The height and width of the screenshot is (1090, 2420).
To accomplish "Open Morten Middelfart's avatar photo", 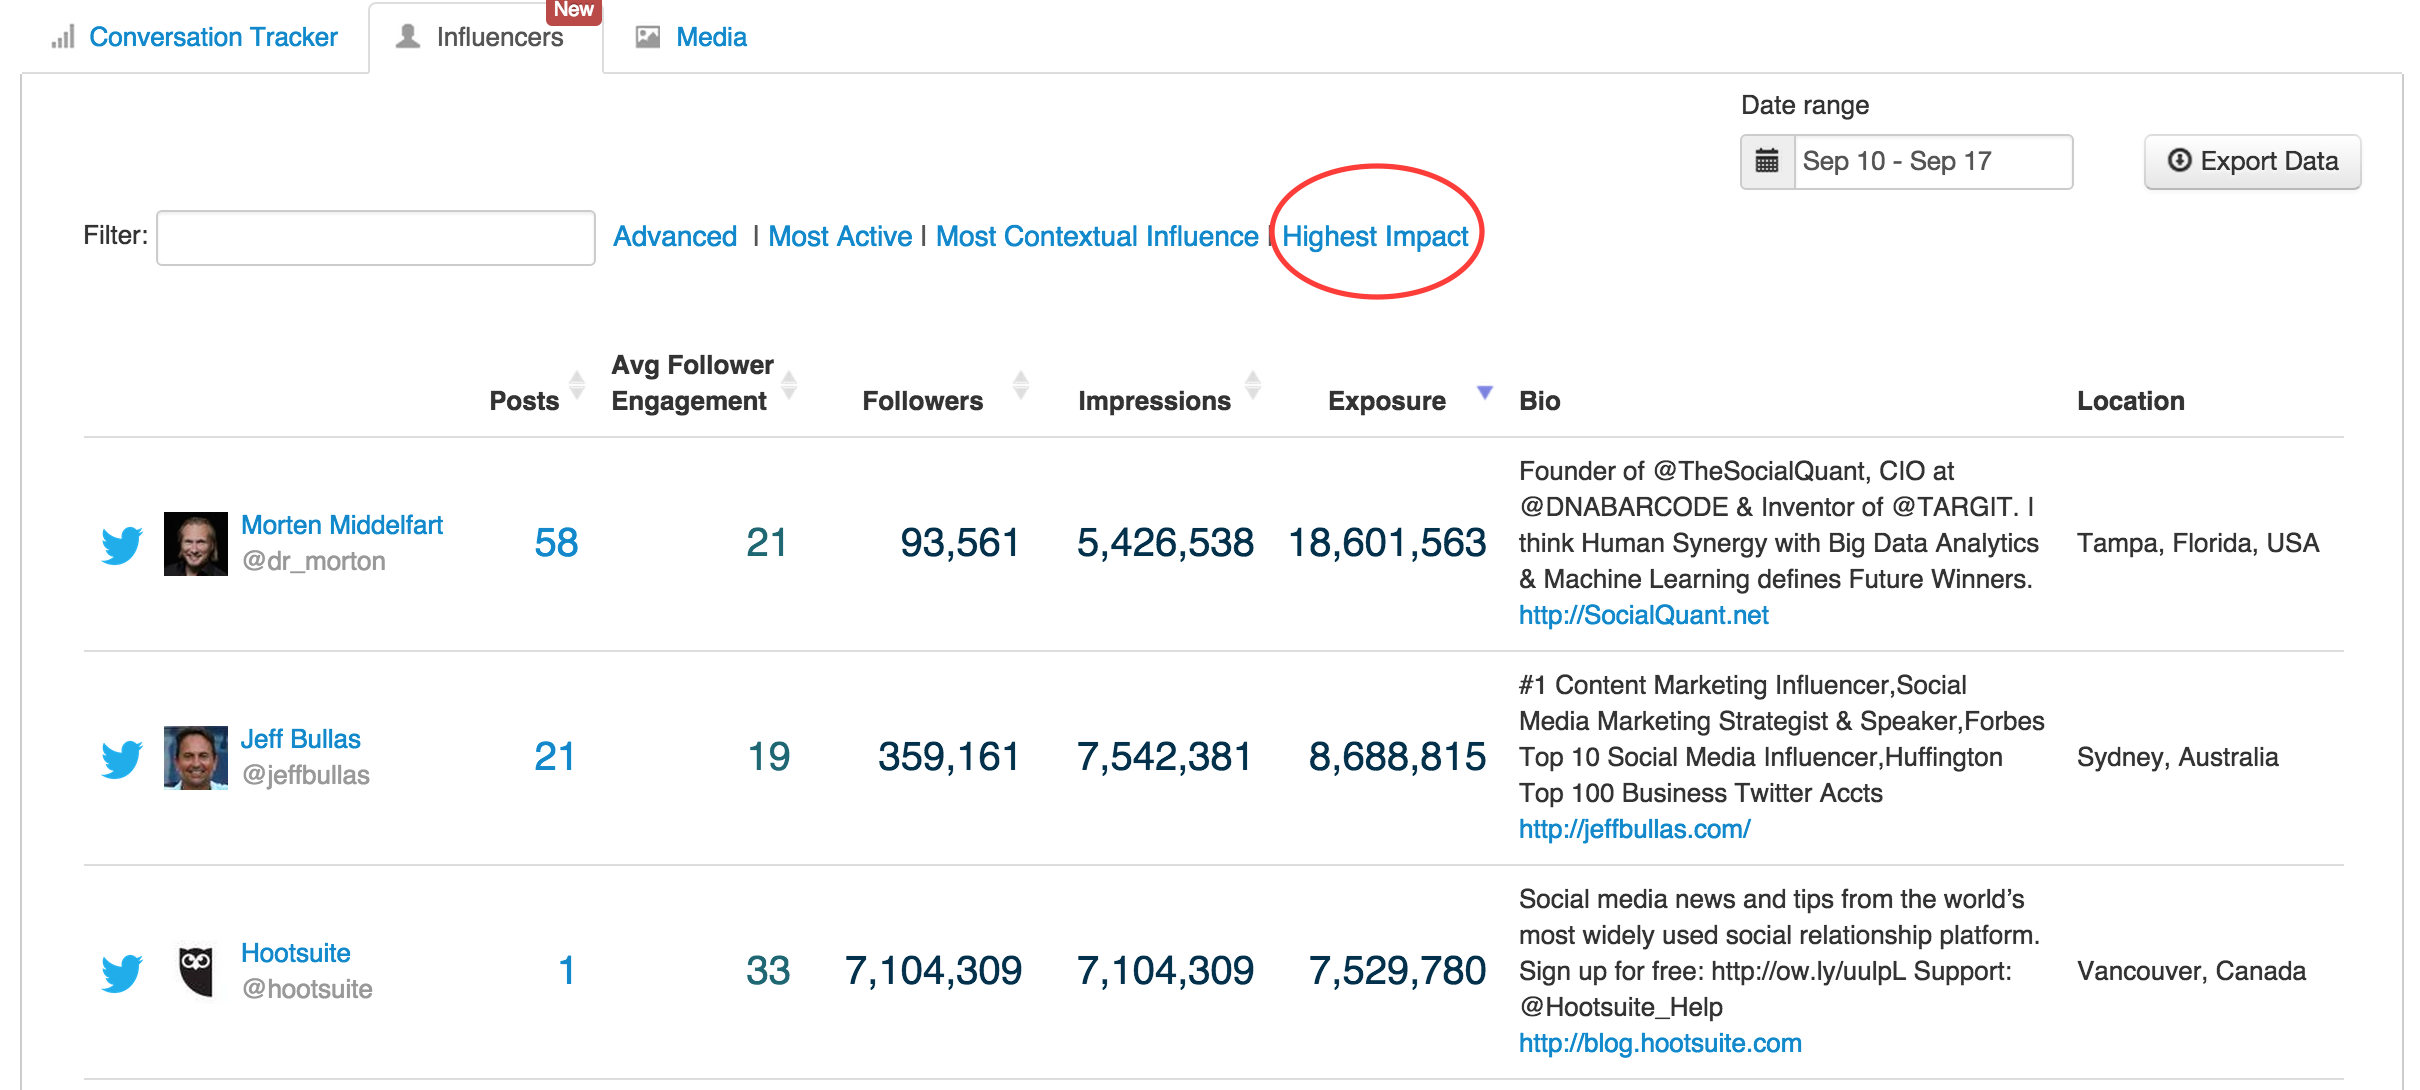I will pos(196,544).
